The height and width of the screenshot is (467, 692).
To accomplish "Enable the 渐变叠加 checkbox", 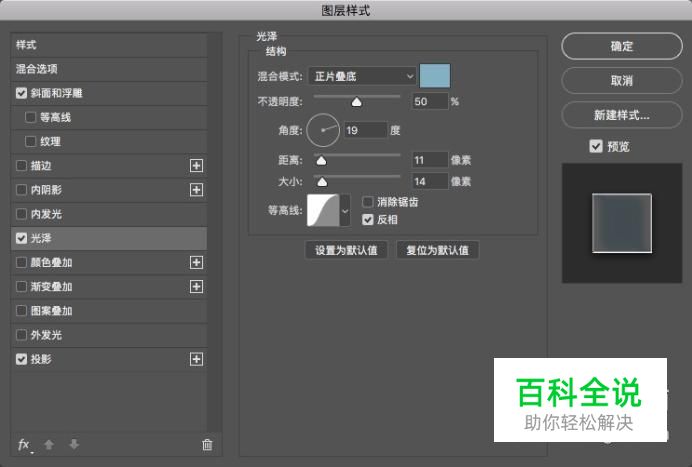I will tap(21, 286).
